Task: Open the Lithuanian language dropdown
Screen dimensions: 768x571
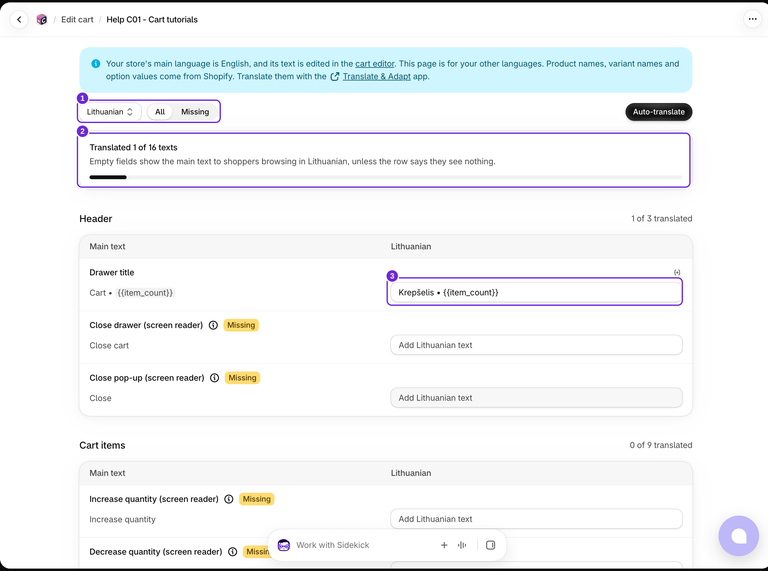Action: (110, 112)
